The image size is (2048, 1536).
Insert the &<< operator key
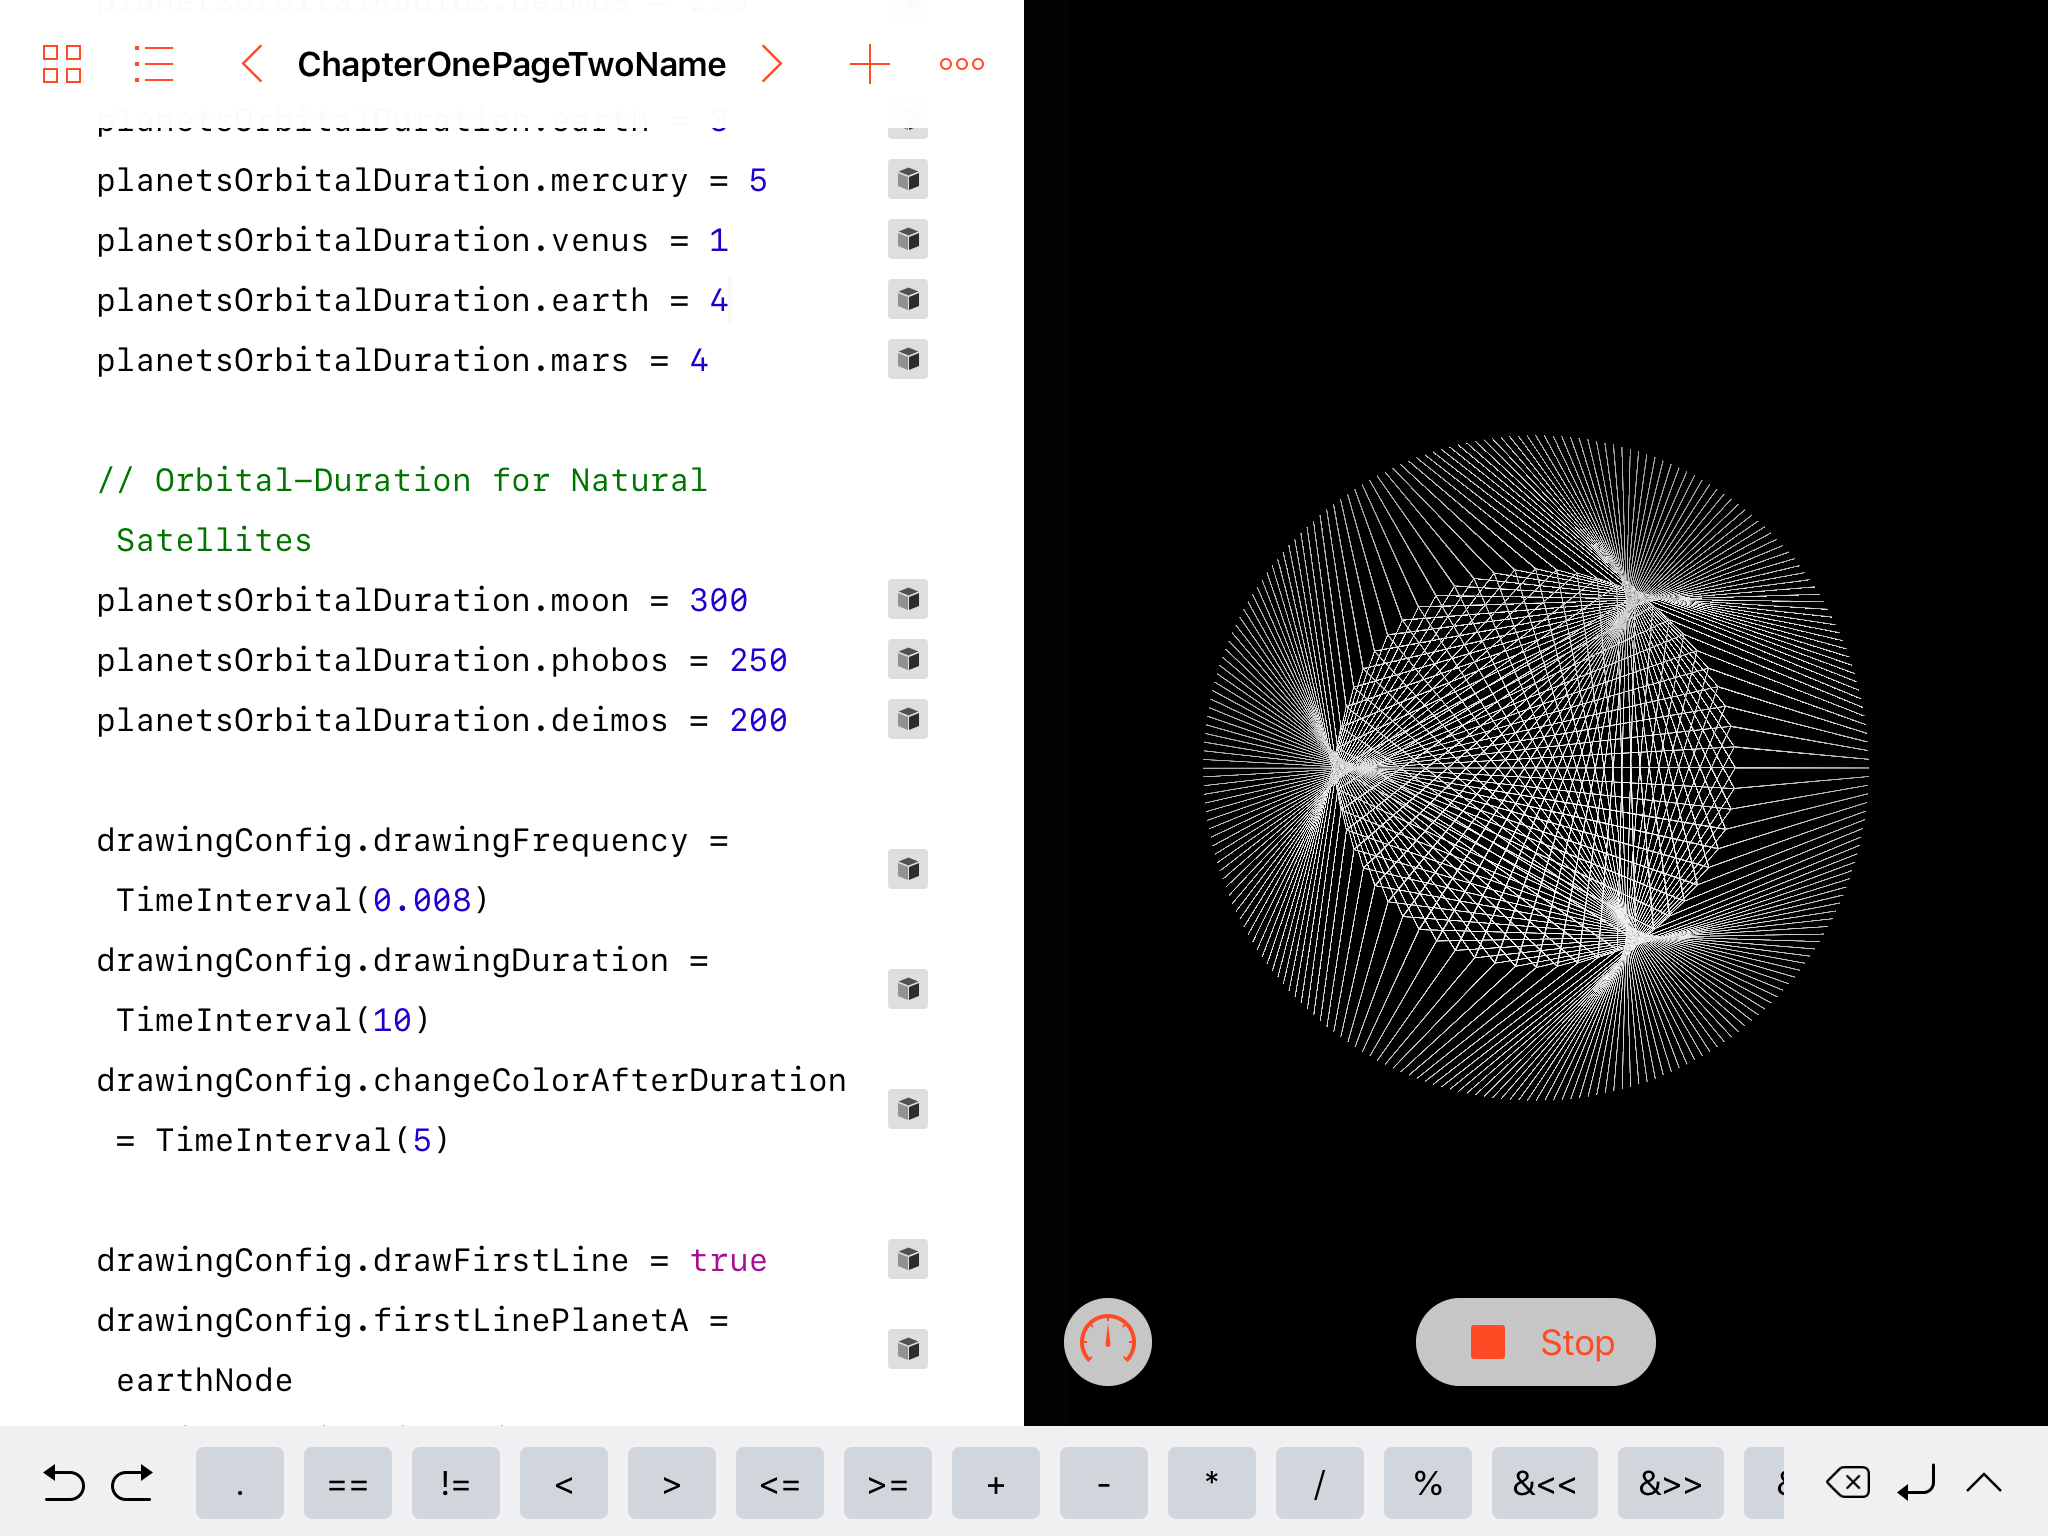pos(1545,1483)
